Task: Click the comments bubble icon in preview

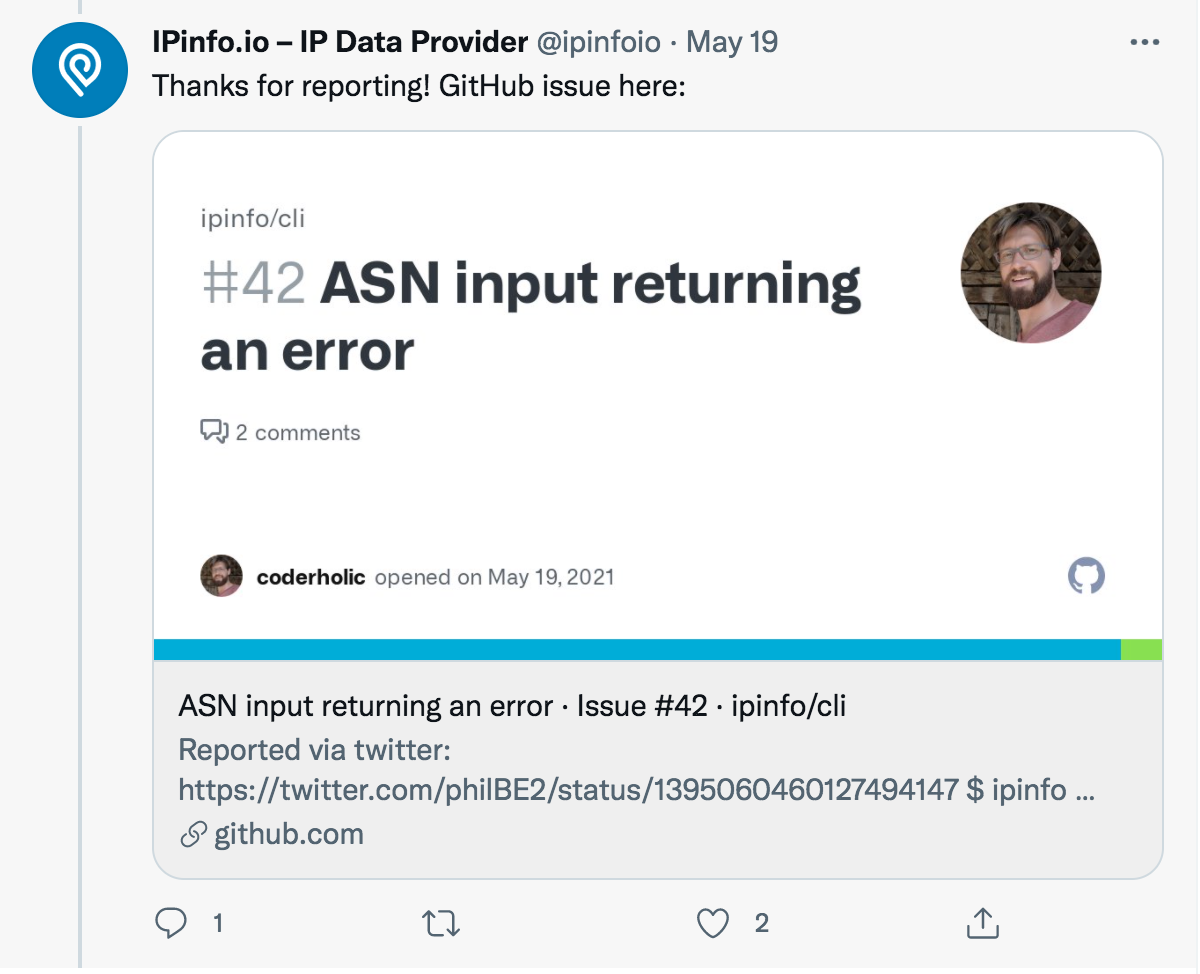Action: 214,432
